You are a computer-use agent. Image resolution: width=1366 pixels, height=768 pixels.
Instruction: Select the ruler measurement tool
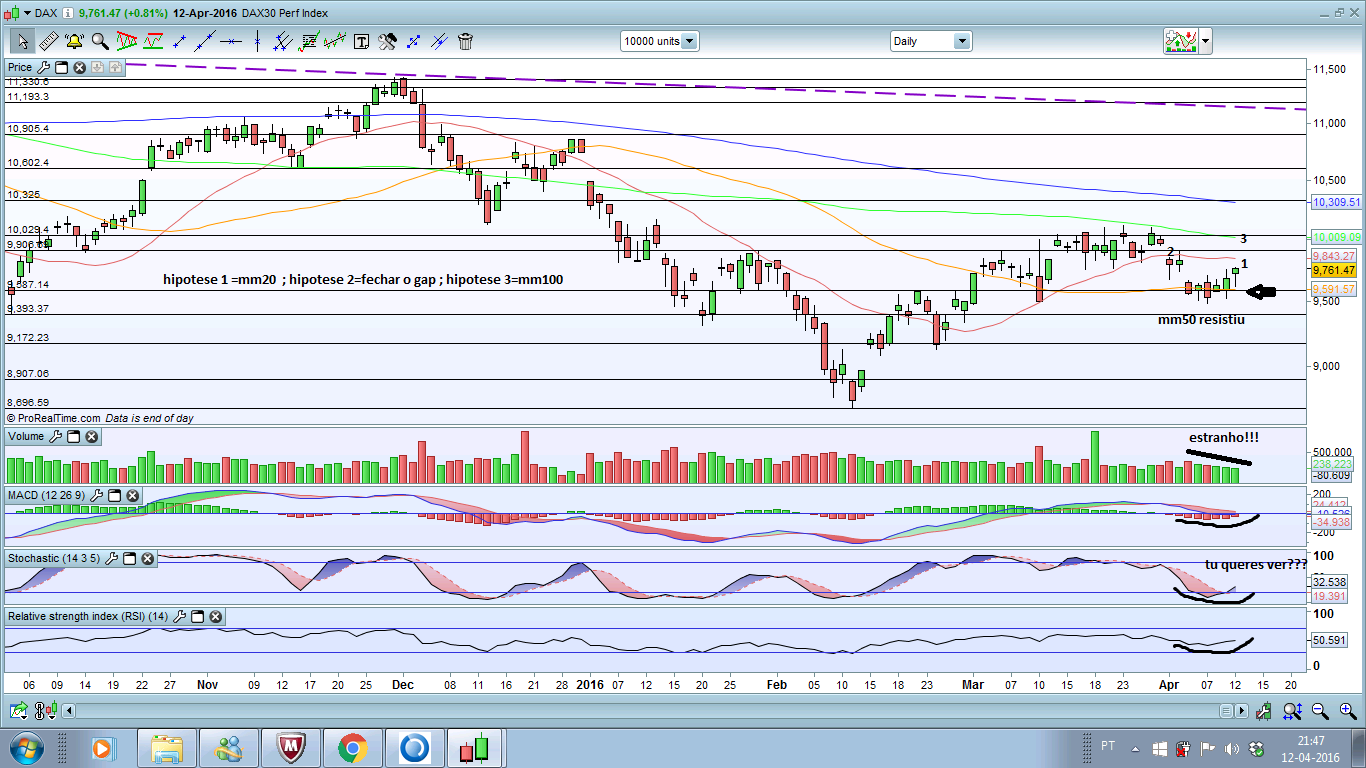(48, 41)
